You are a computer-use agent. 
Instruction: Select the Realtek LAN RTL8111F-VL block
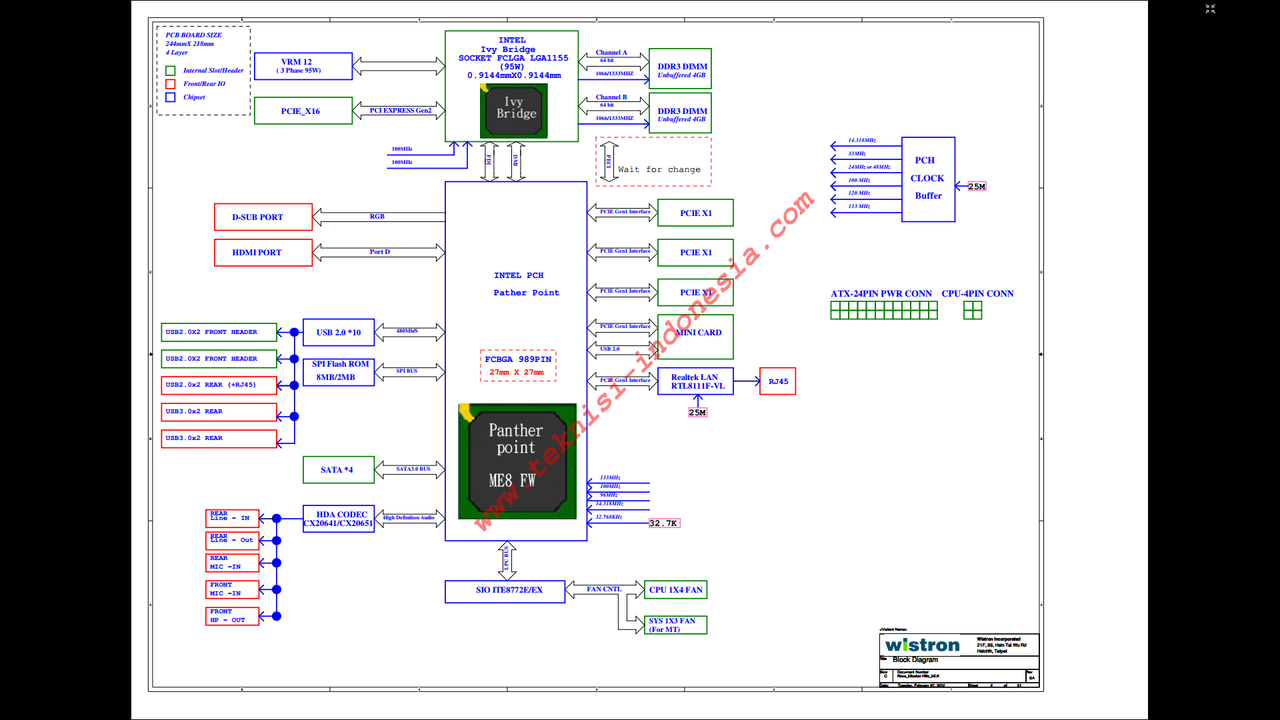(695, 381)
